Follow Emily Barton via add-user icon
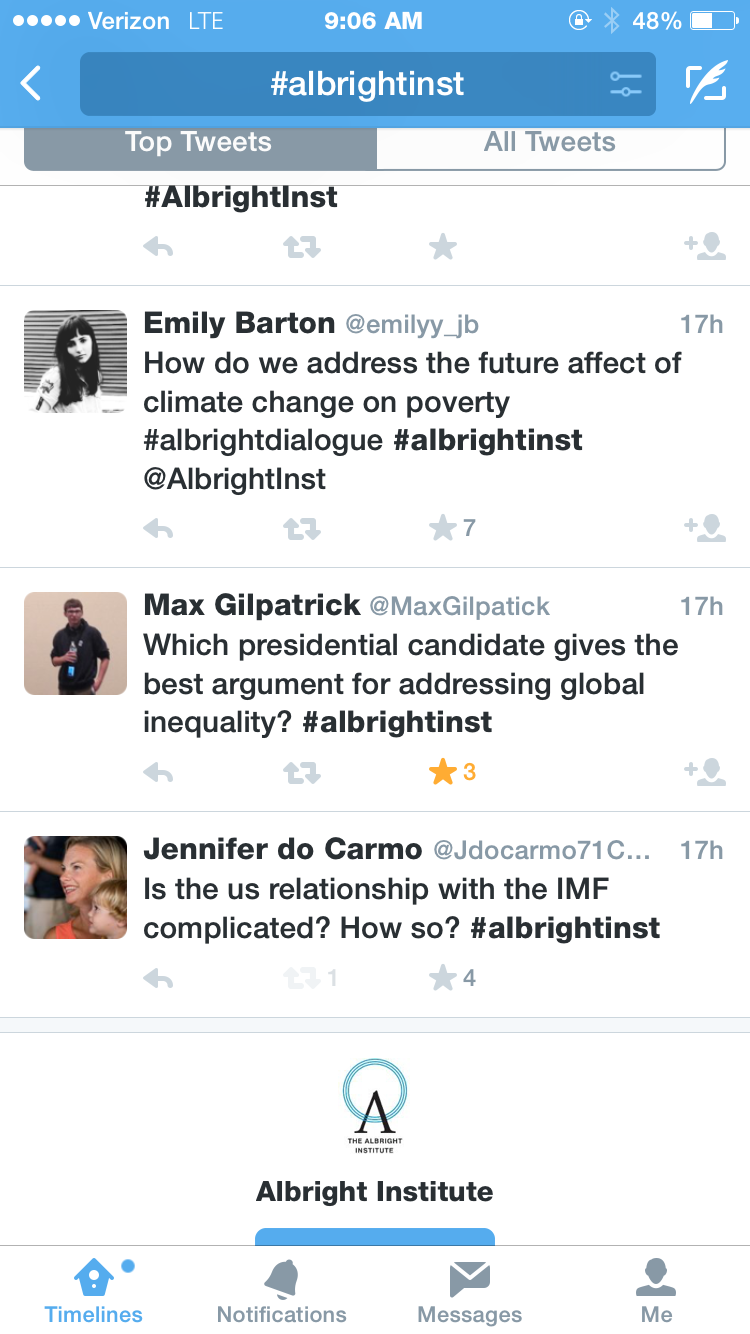 pos(705,528)
